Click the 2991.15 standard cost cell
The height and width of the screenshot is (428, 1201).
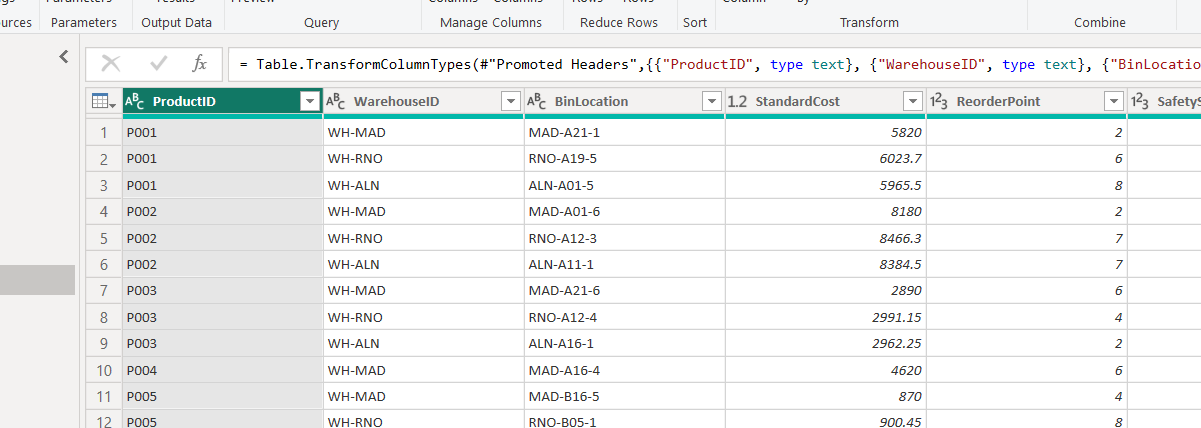(x=825, y=317)
